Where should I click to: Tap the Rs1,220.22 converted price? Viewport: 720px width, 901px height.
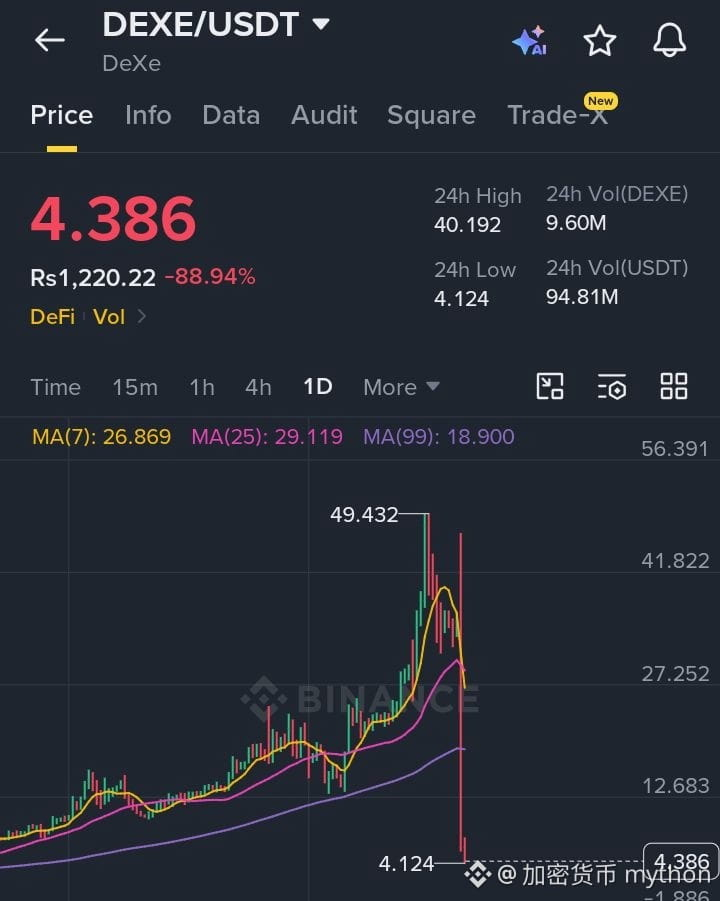tap(93, 278)
